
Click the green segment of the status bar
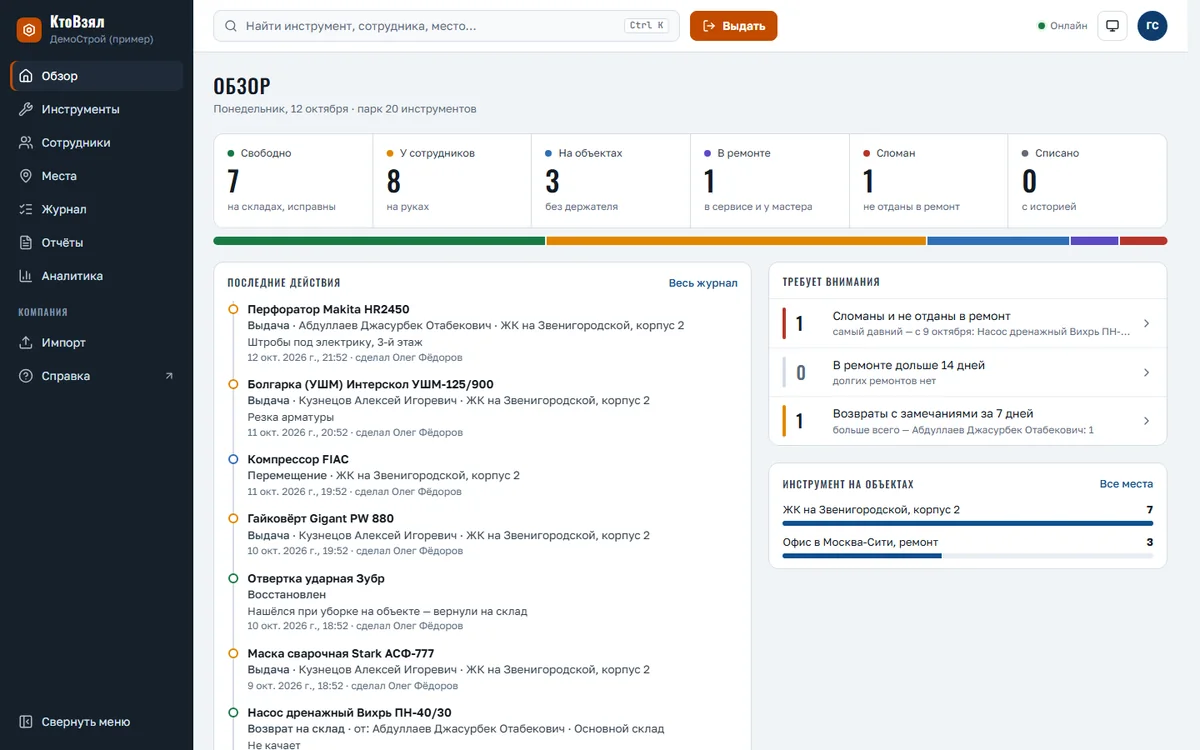tap(379, 241)
